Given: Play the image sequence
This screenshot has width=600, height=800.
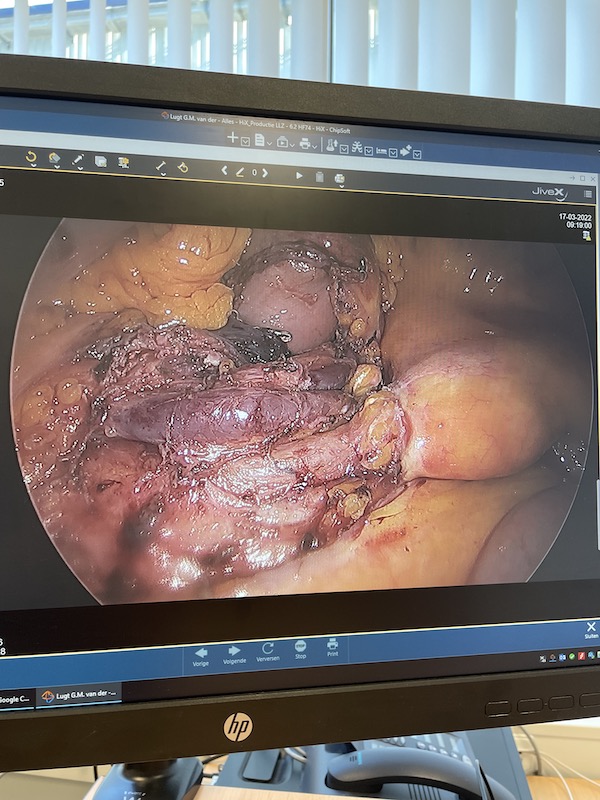Looking at the screenshot, I should (299, 176).
